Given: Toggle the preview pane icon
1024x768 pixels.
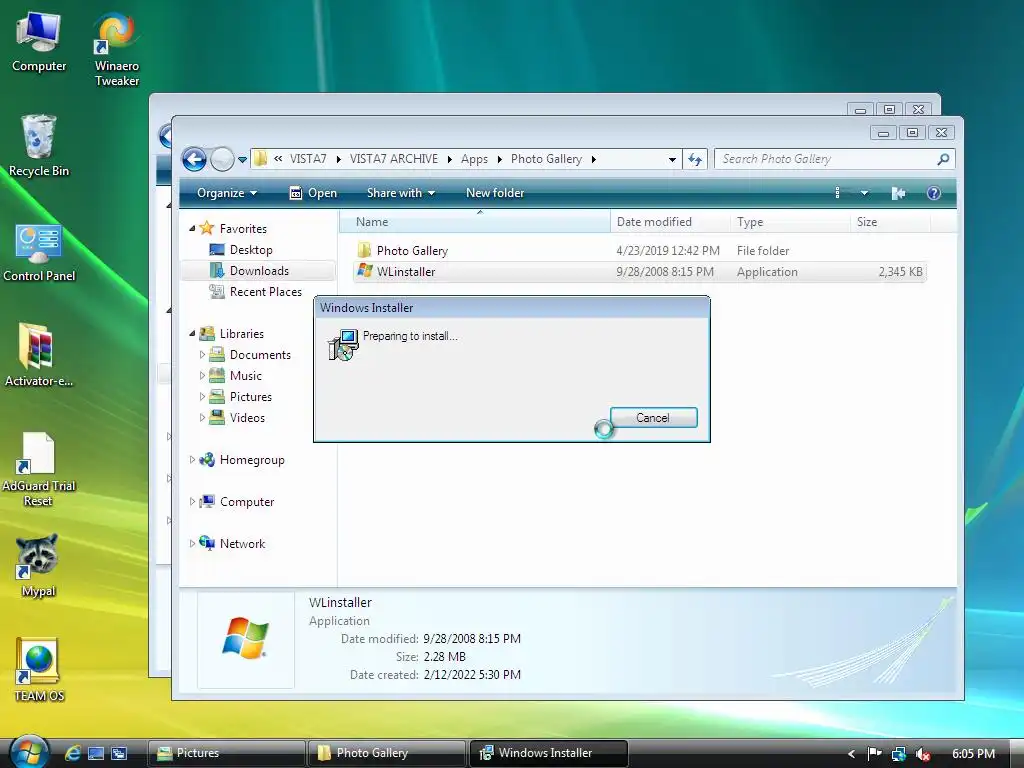Looking at the screenshot, I should (898, 193).
